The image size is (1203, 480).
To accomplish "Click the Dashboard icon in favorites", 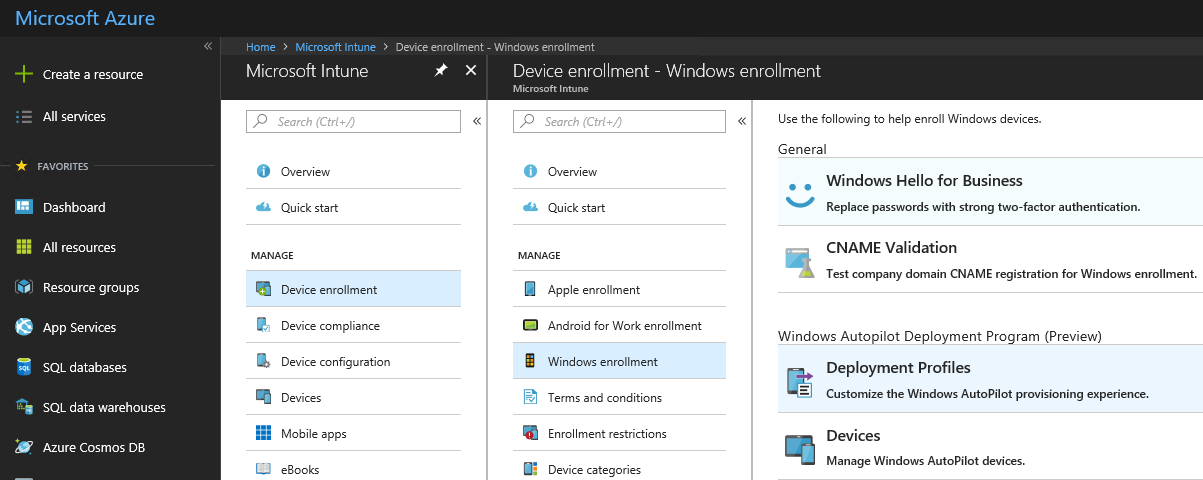I will pyautogui.click(x=24, y=207).
